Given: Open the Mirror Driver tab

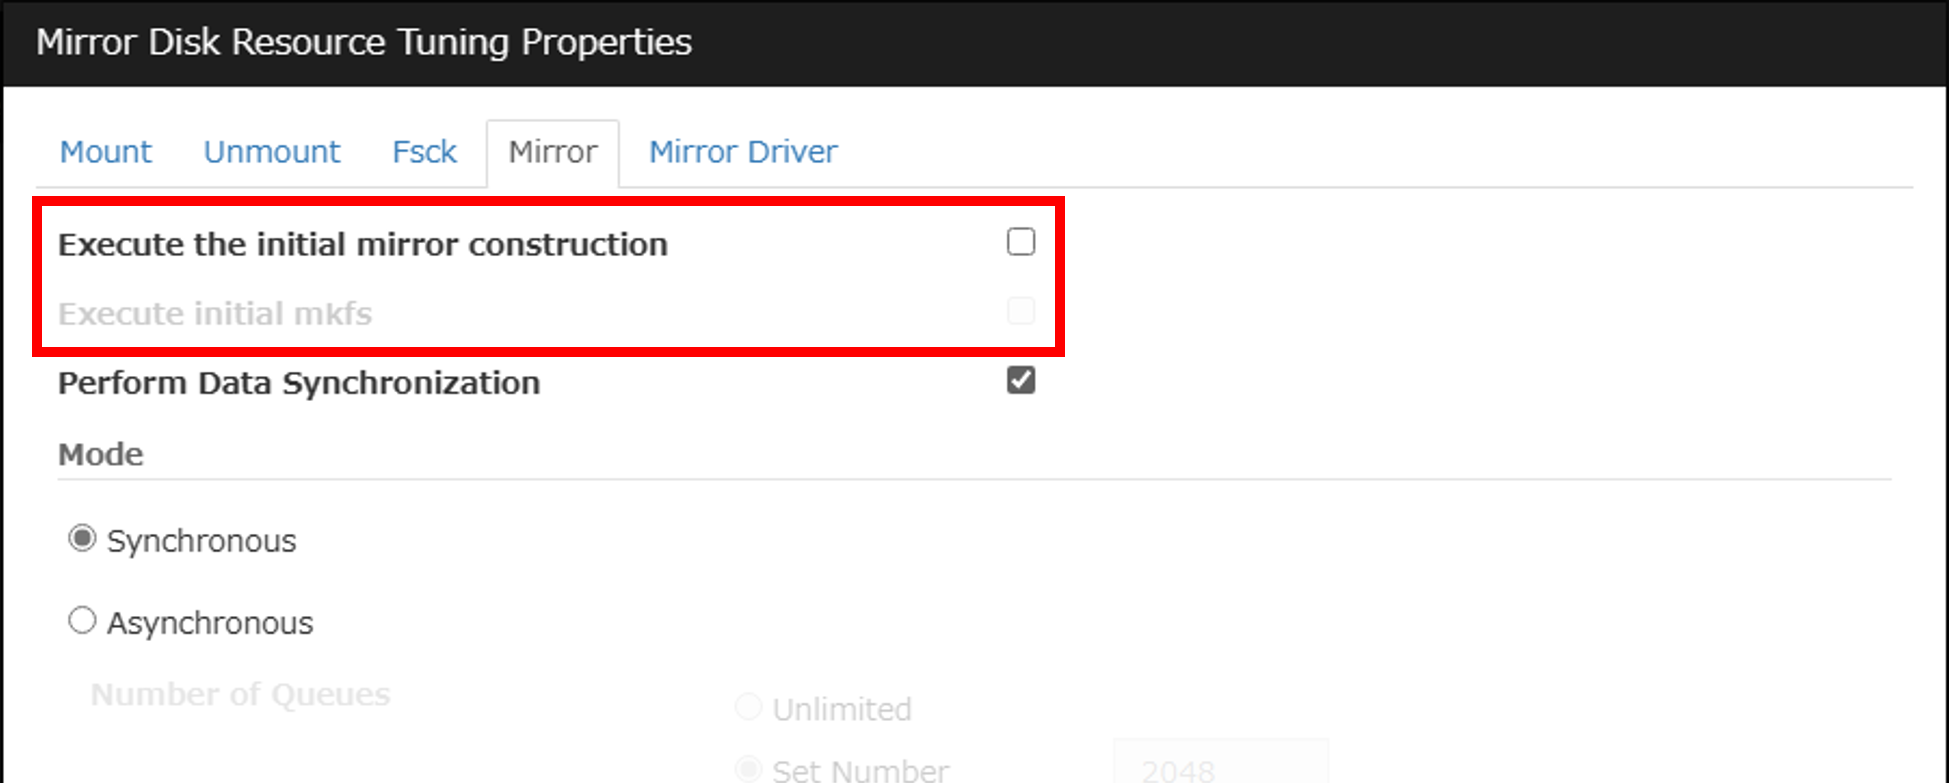Looking at the screenshot, I should coord(742,151).
